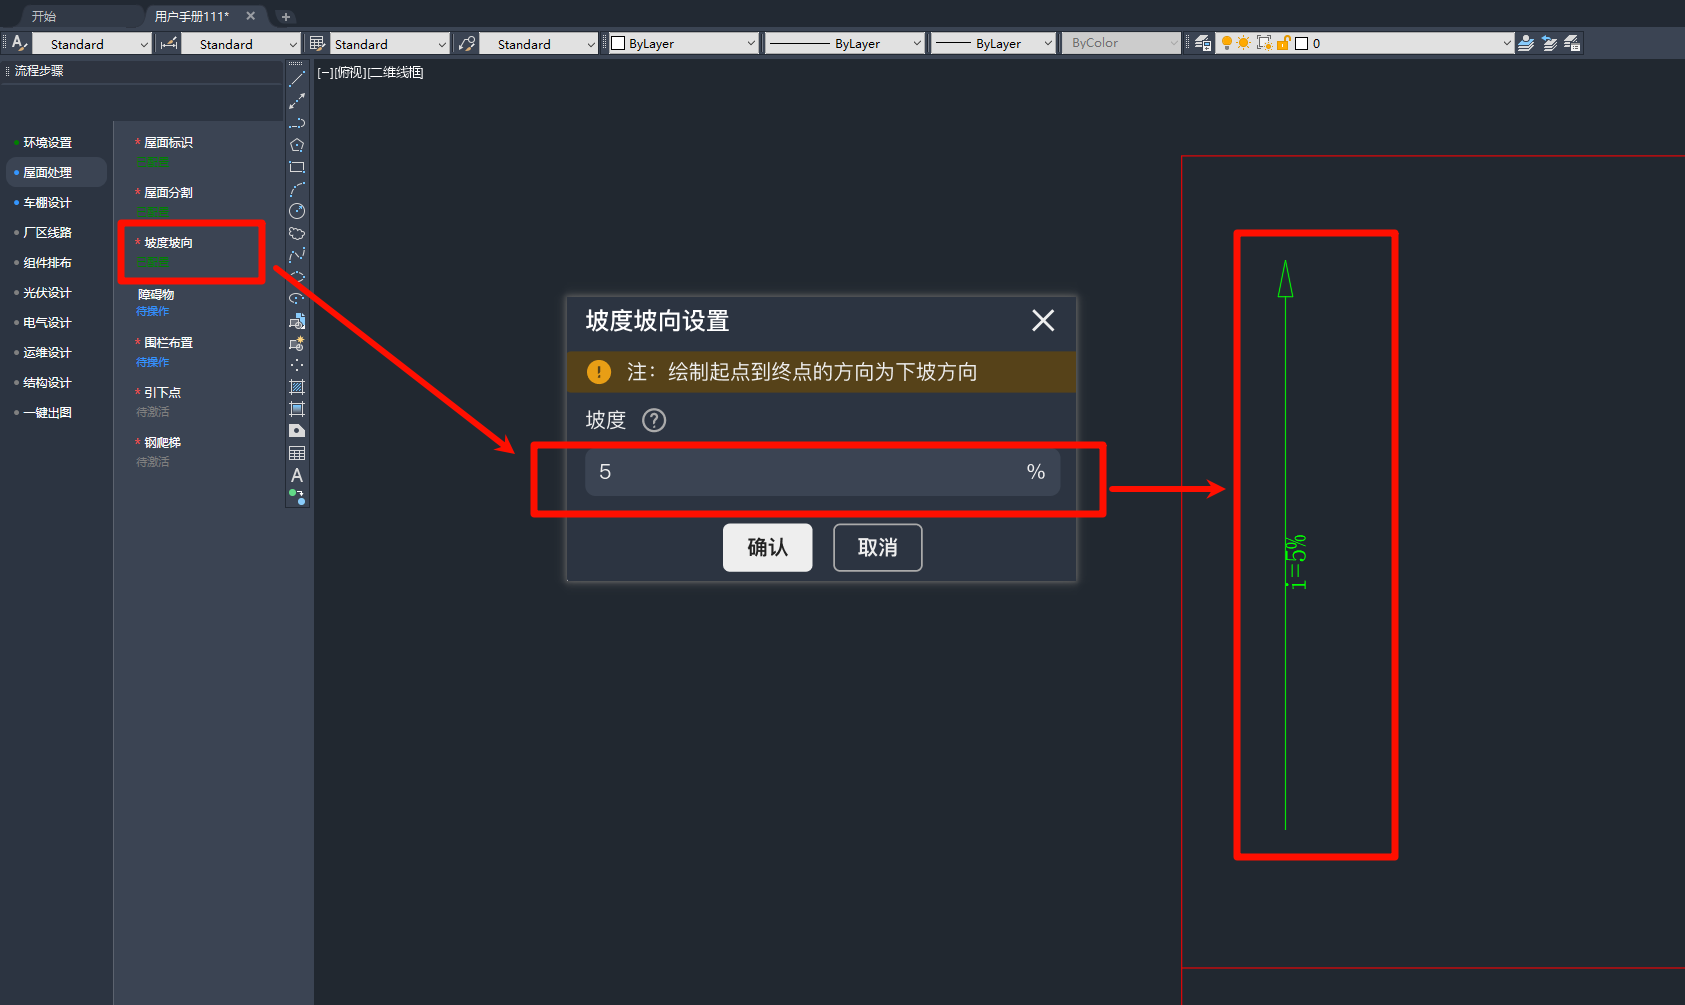Toggle layer on/off lightbulb icon
The image size is (1685, 1005).
click(x=1227, y=43)
